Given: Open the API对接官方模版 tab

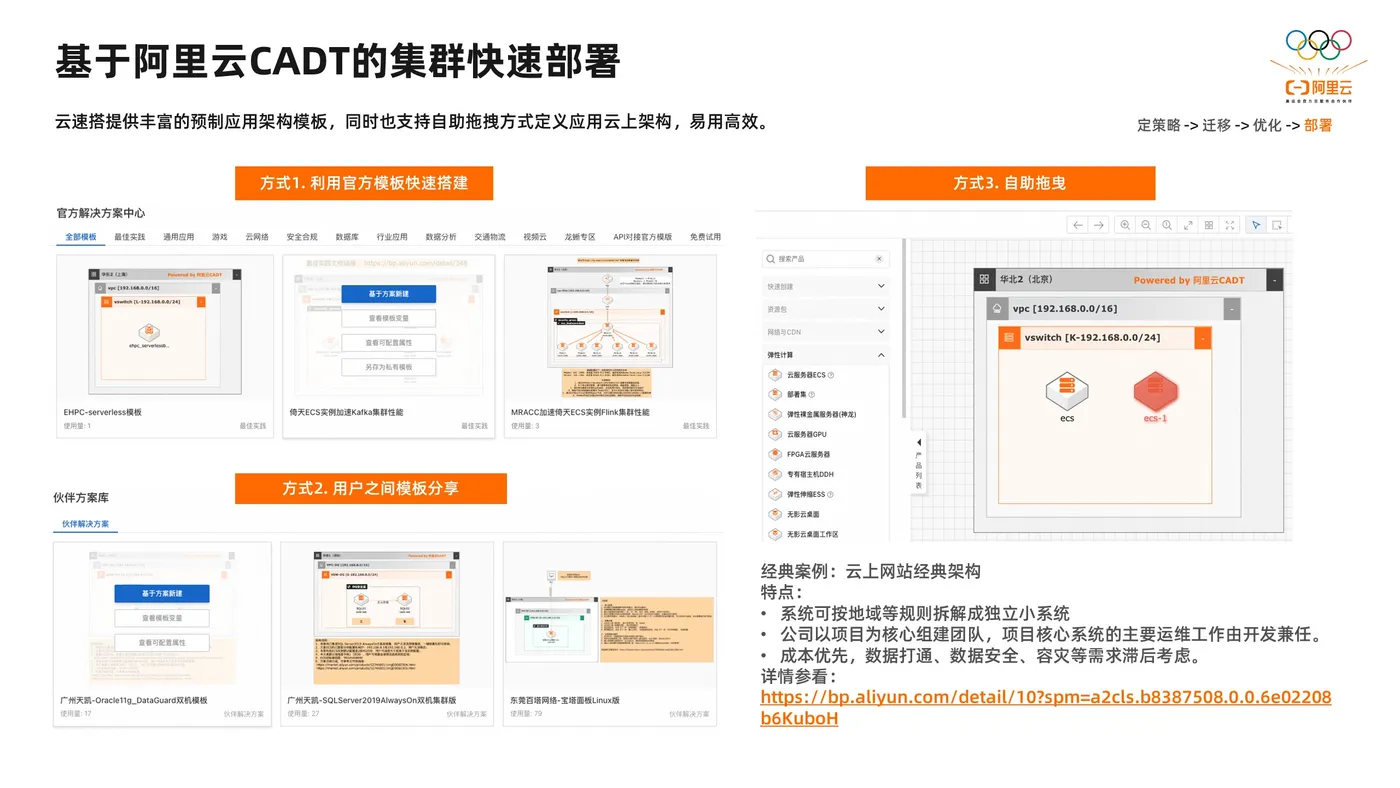Looking at the screenshot, I should 643,237.
